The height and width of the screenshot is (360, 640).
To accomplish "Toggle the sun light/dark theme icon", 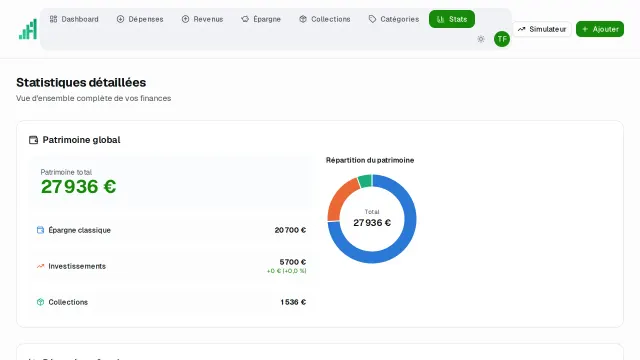I will [481, 39].
